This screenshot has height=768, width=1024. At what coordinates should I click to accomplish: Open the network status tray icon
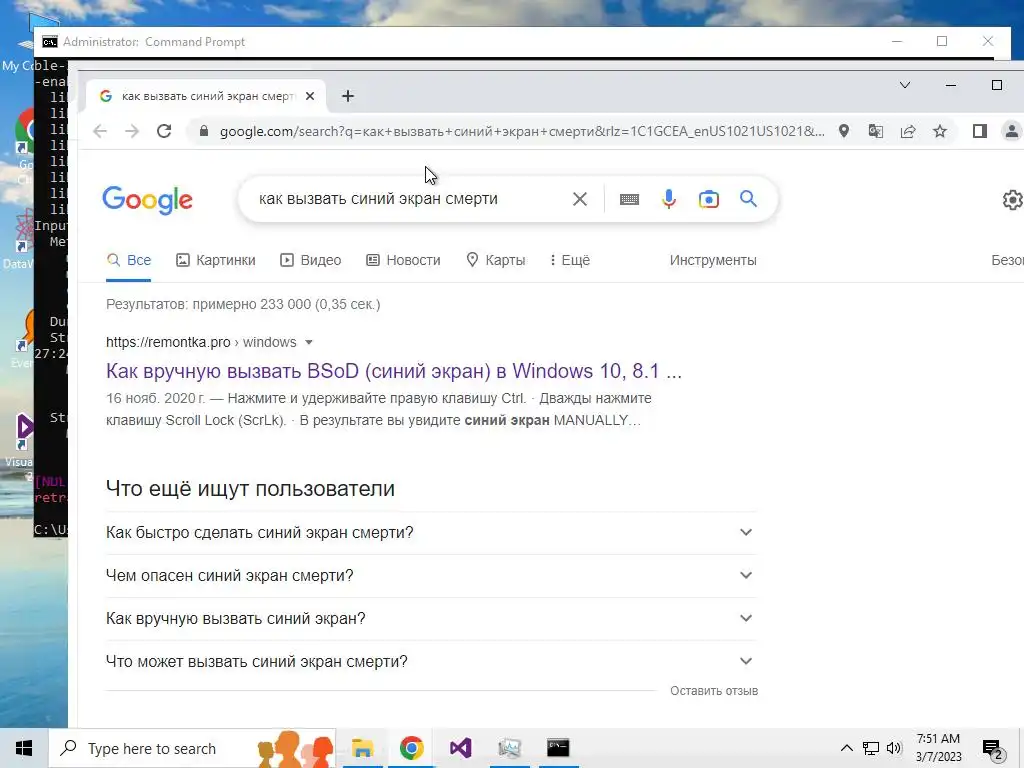871,748
